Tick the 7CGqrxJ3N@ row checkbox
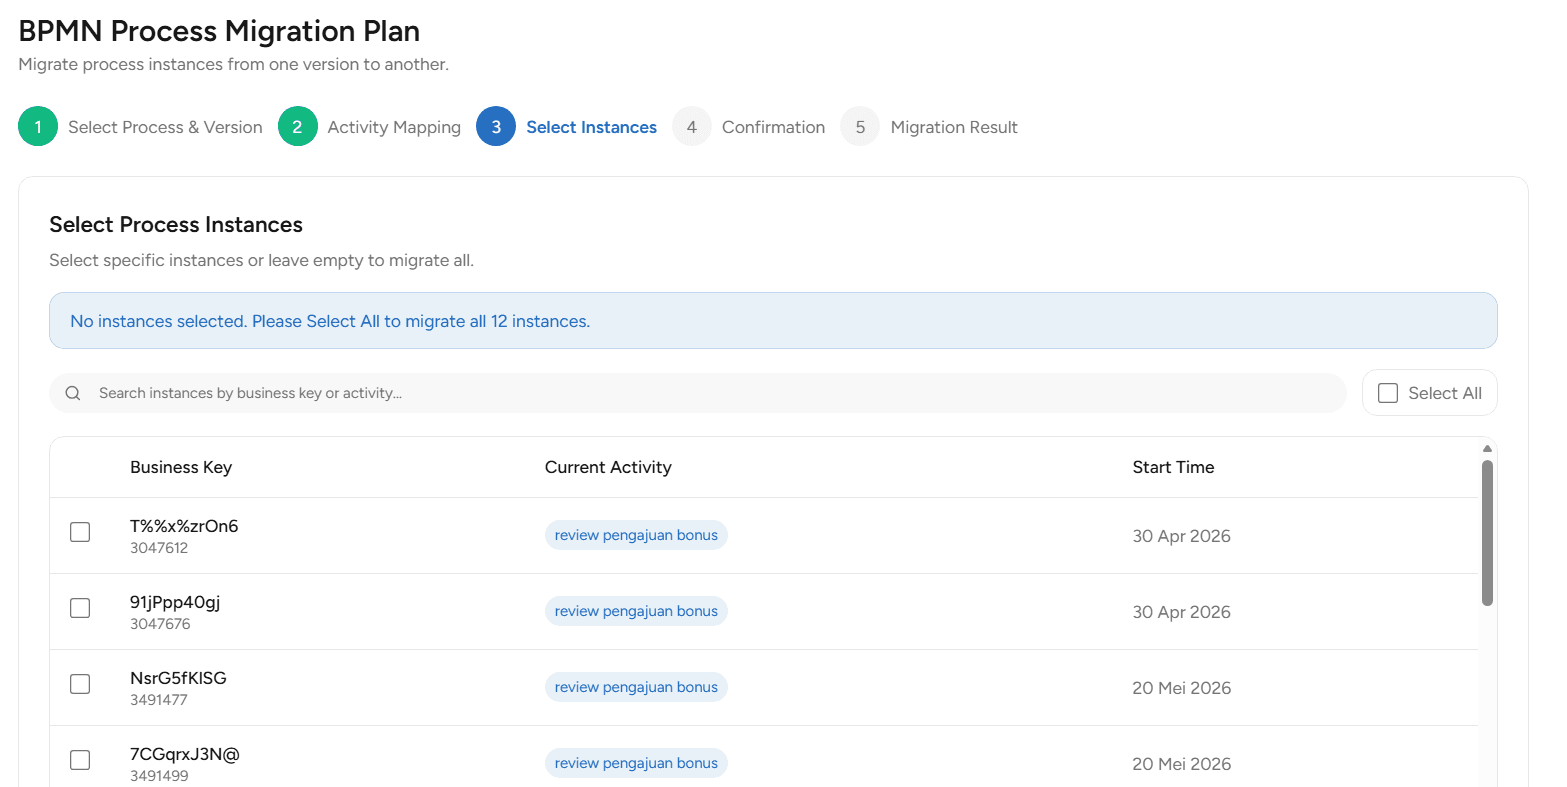This screenshot has width=1567, height=787. pos(80,760)
